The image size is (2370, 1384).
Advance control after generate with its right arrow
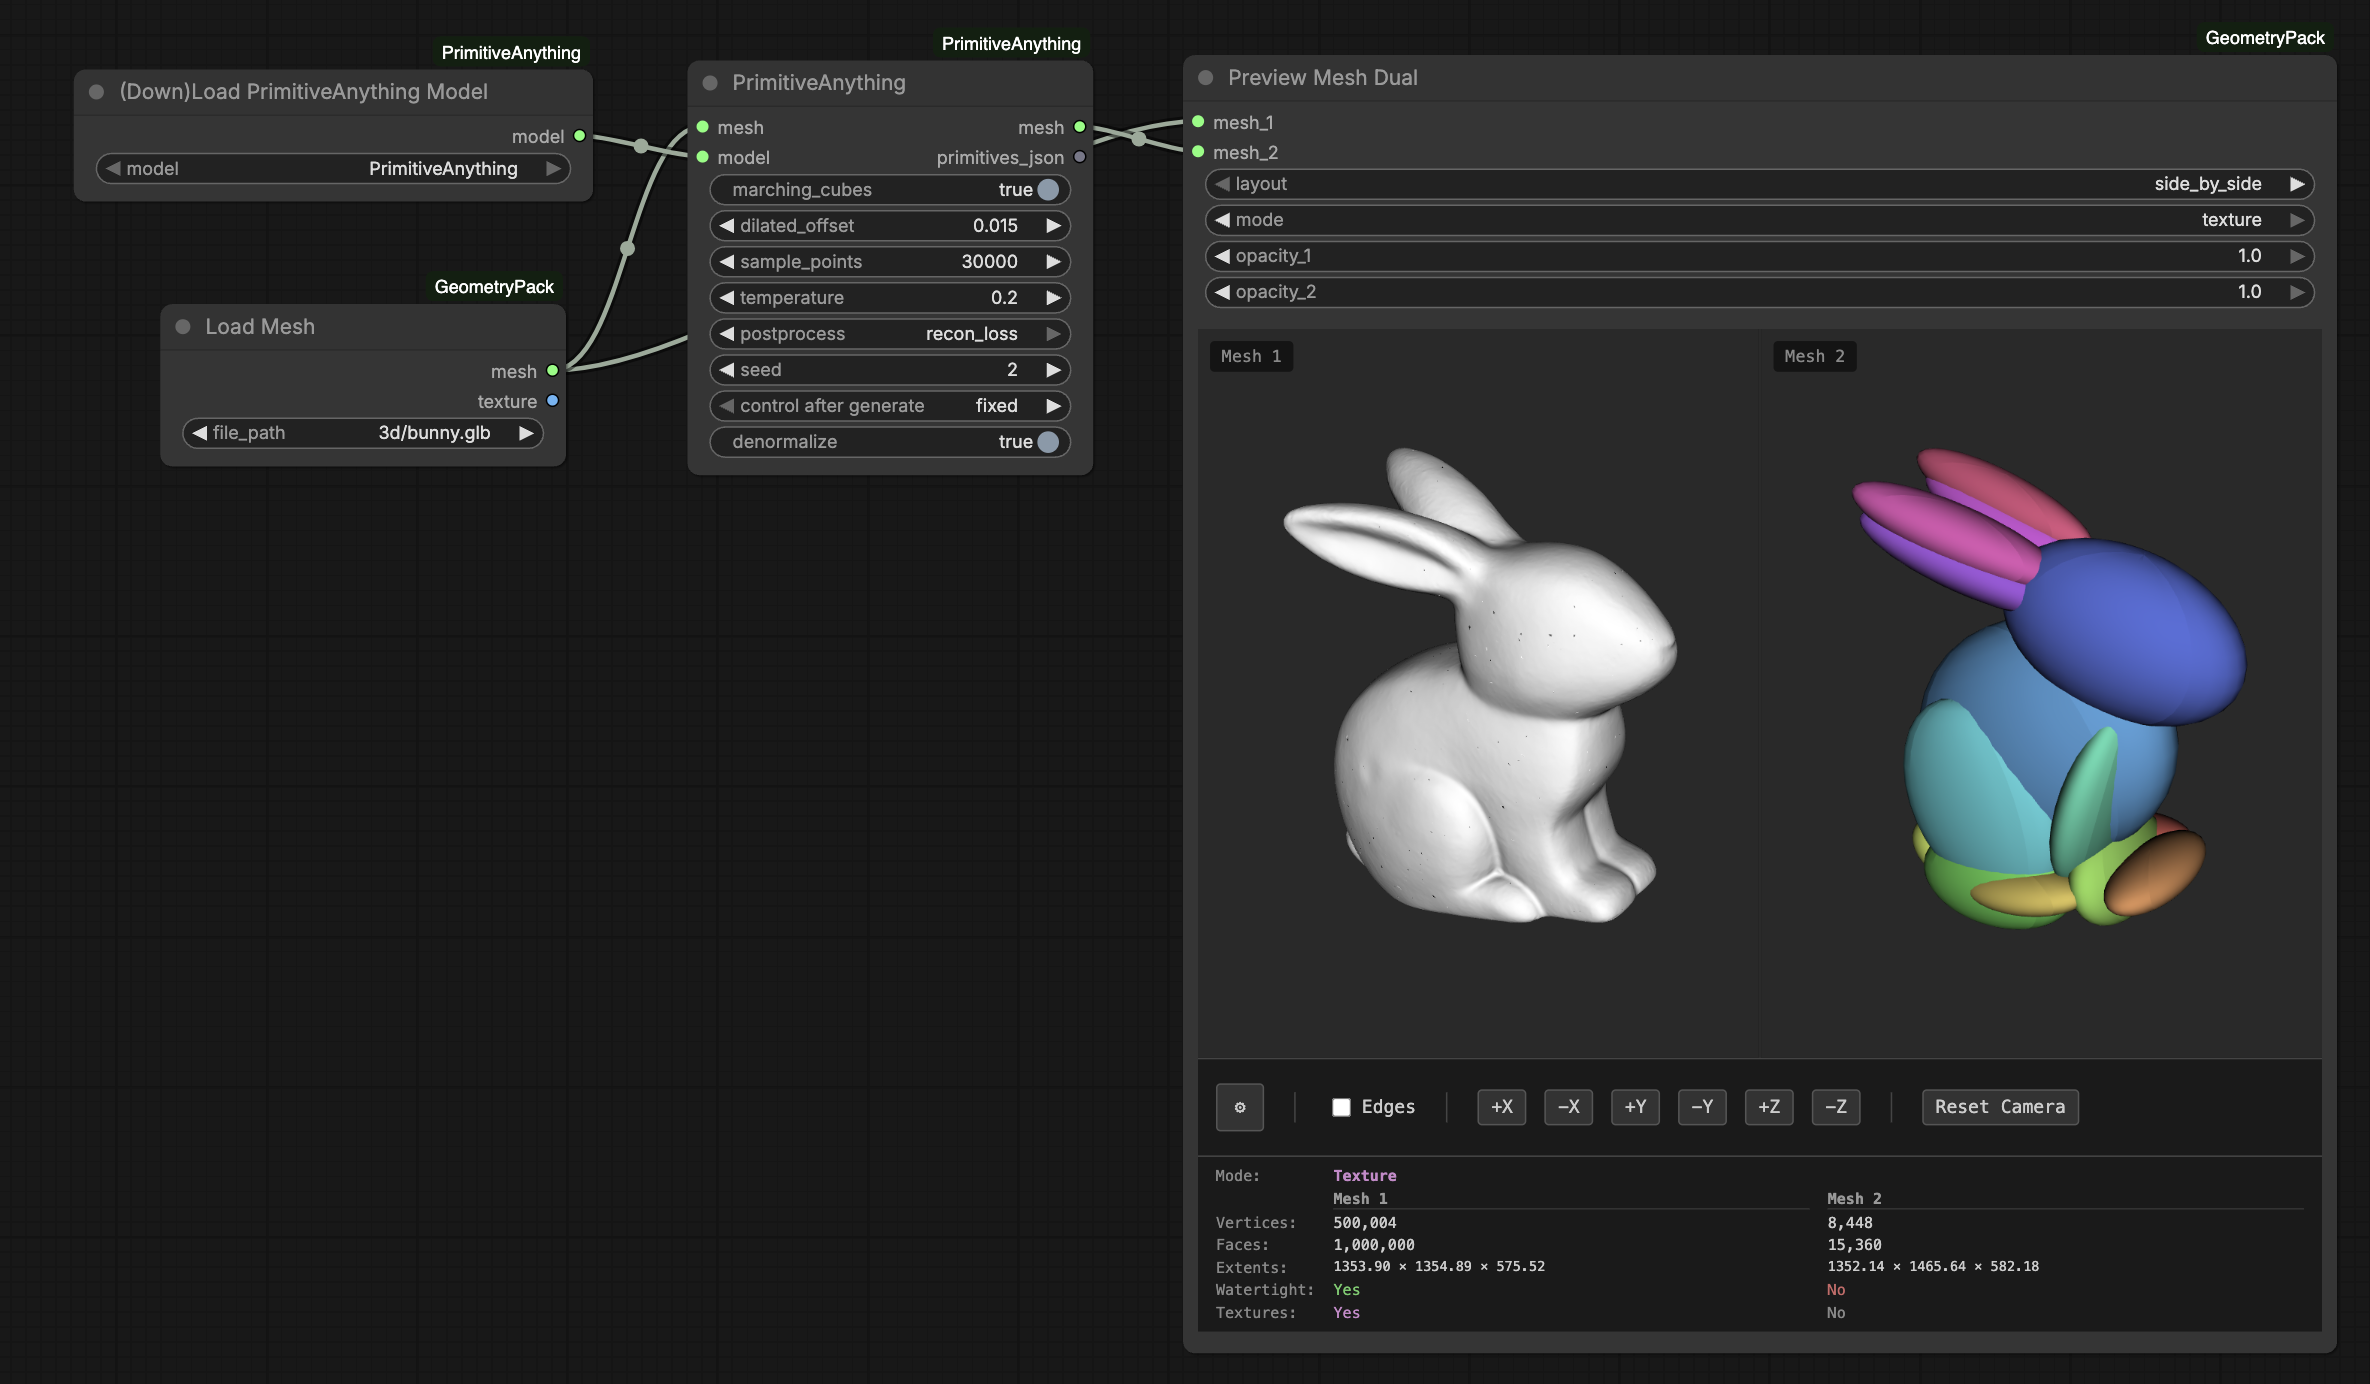[x=1053, y=406]
